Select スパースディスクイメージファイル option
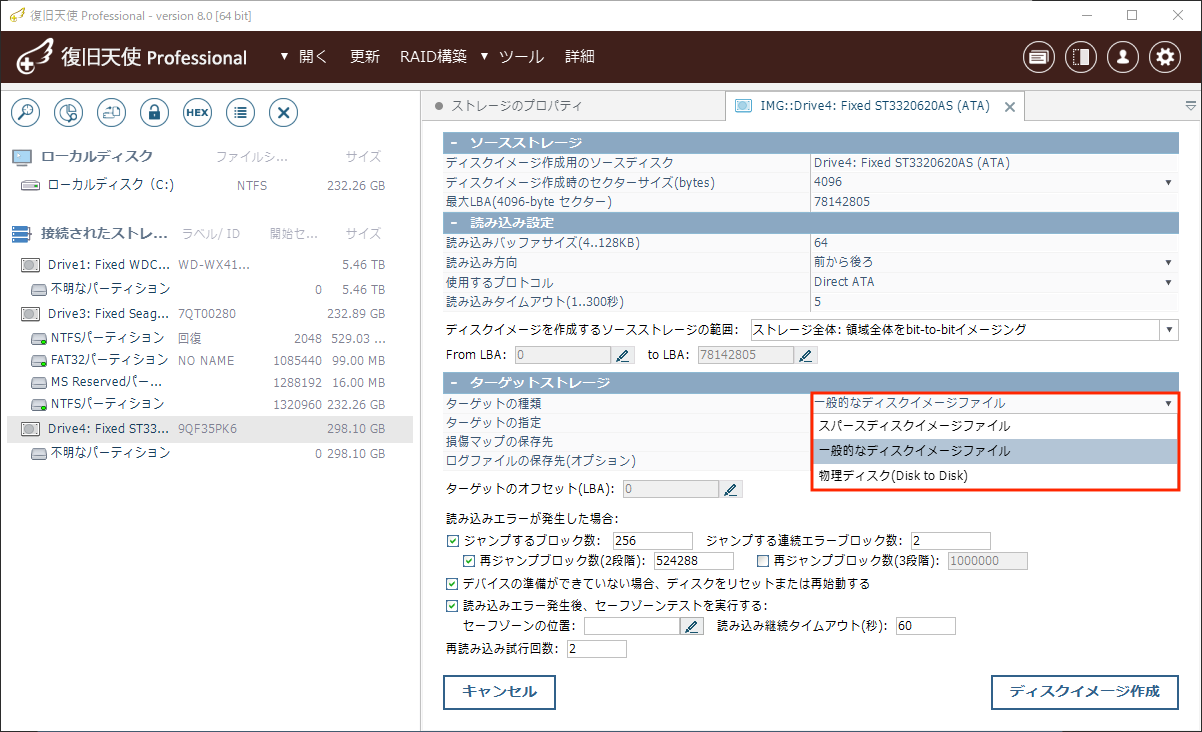1202x732 pixels. [x=995, y=426]
